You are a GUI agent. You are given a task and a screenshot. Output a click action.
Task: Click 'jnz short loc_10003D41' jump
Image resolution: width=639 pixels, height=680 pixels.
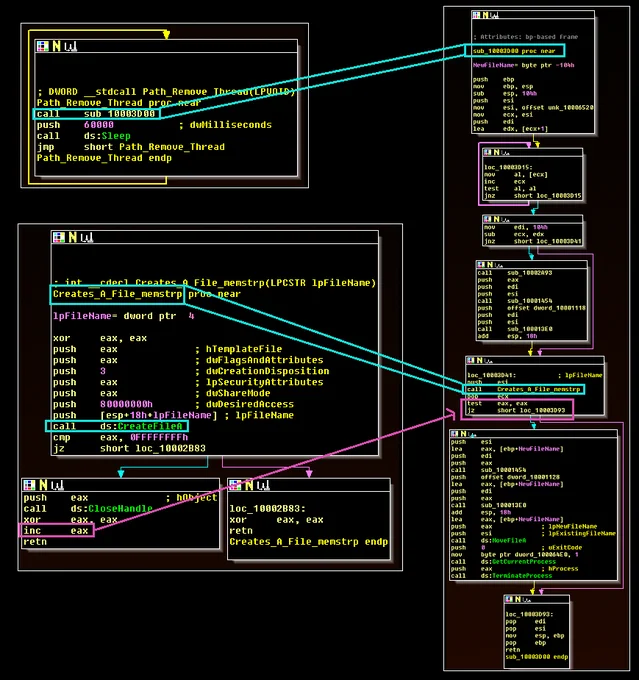532,242
